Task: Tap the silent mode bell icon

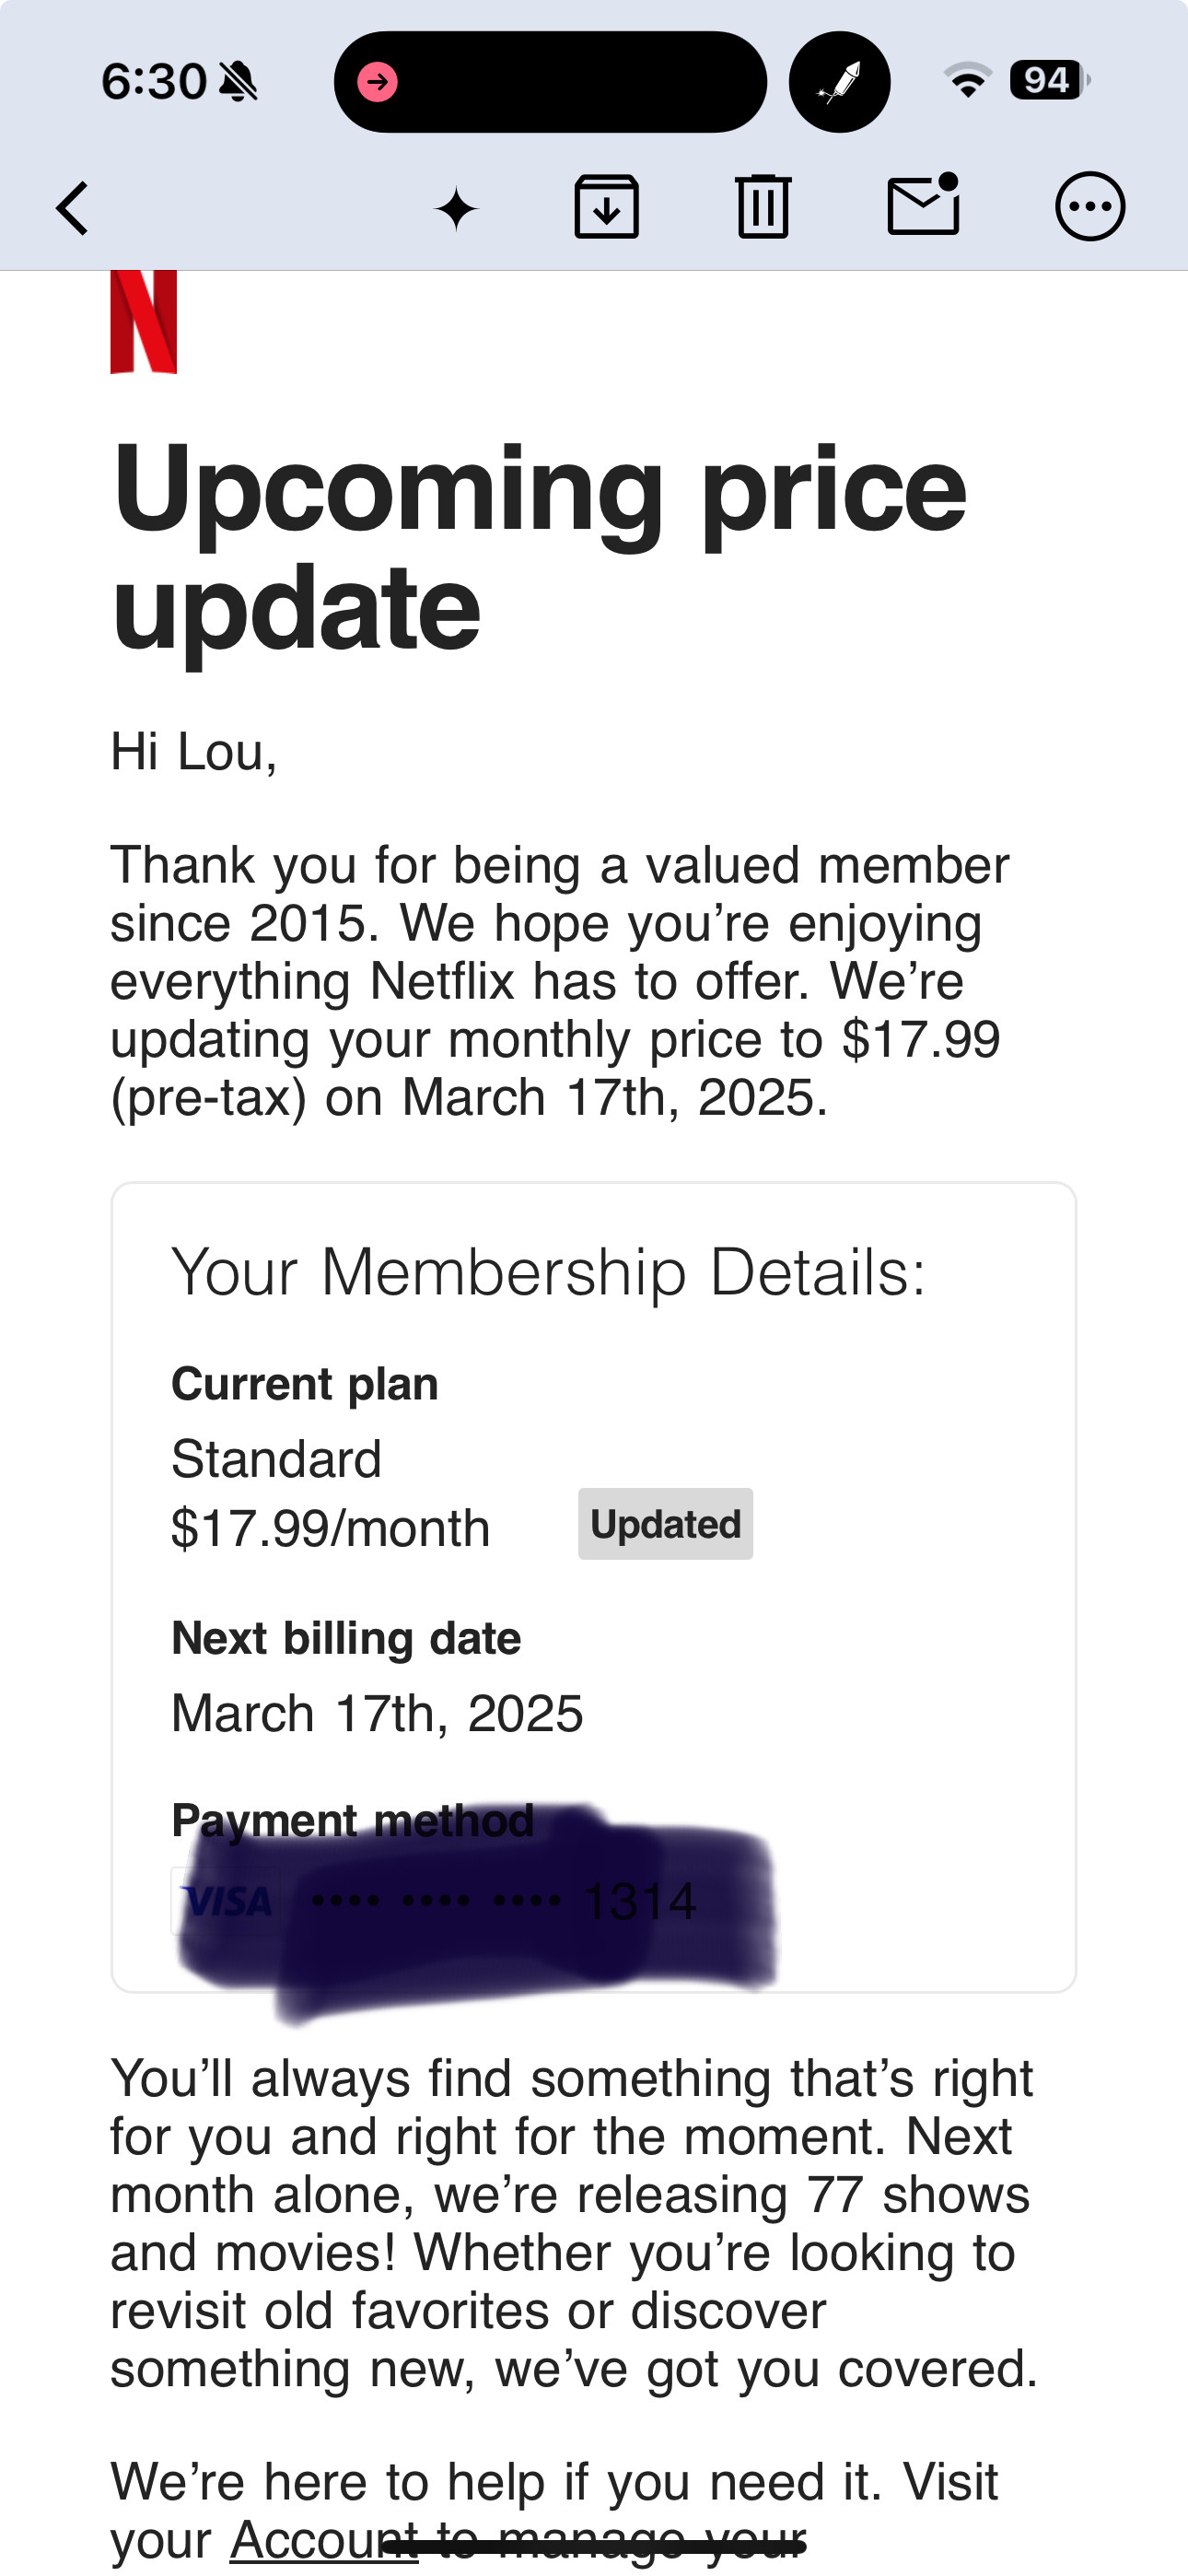Action: [238, 82]
